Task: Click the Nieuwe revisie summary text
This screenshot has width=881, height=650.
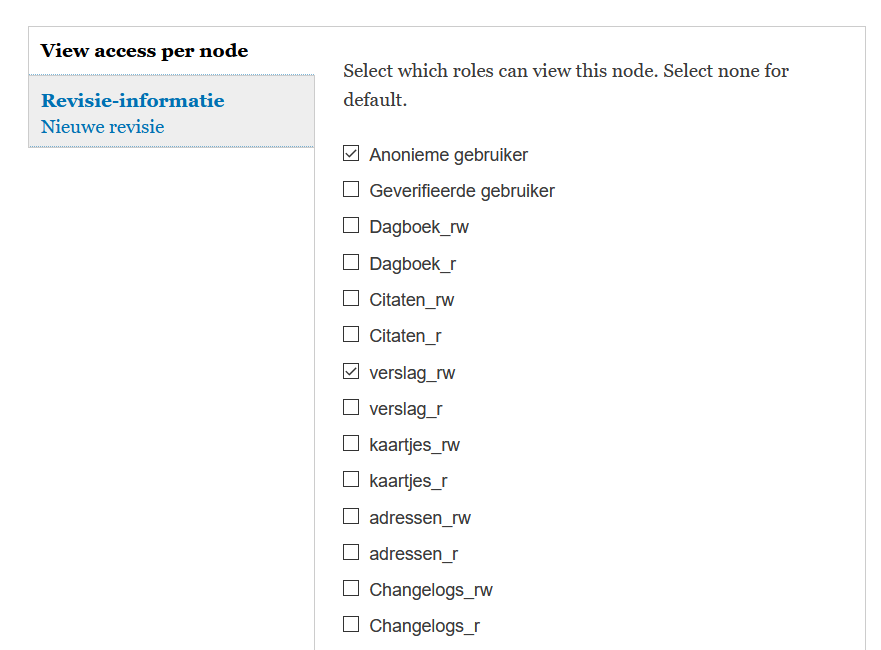Action: 103,127
